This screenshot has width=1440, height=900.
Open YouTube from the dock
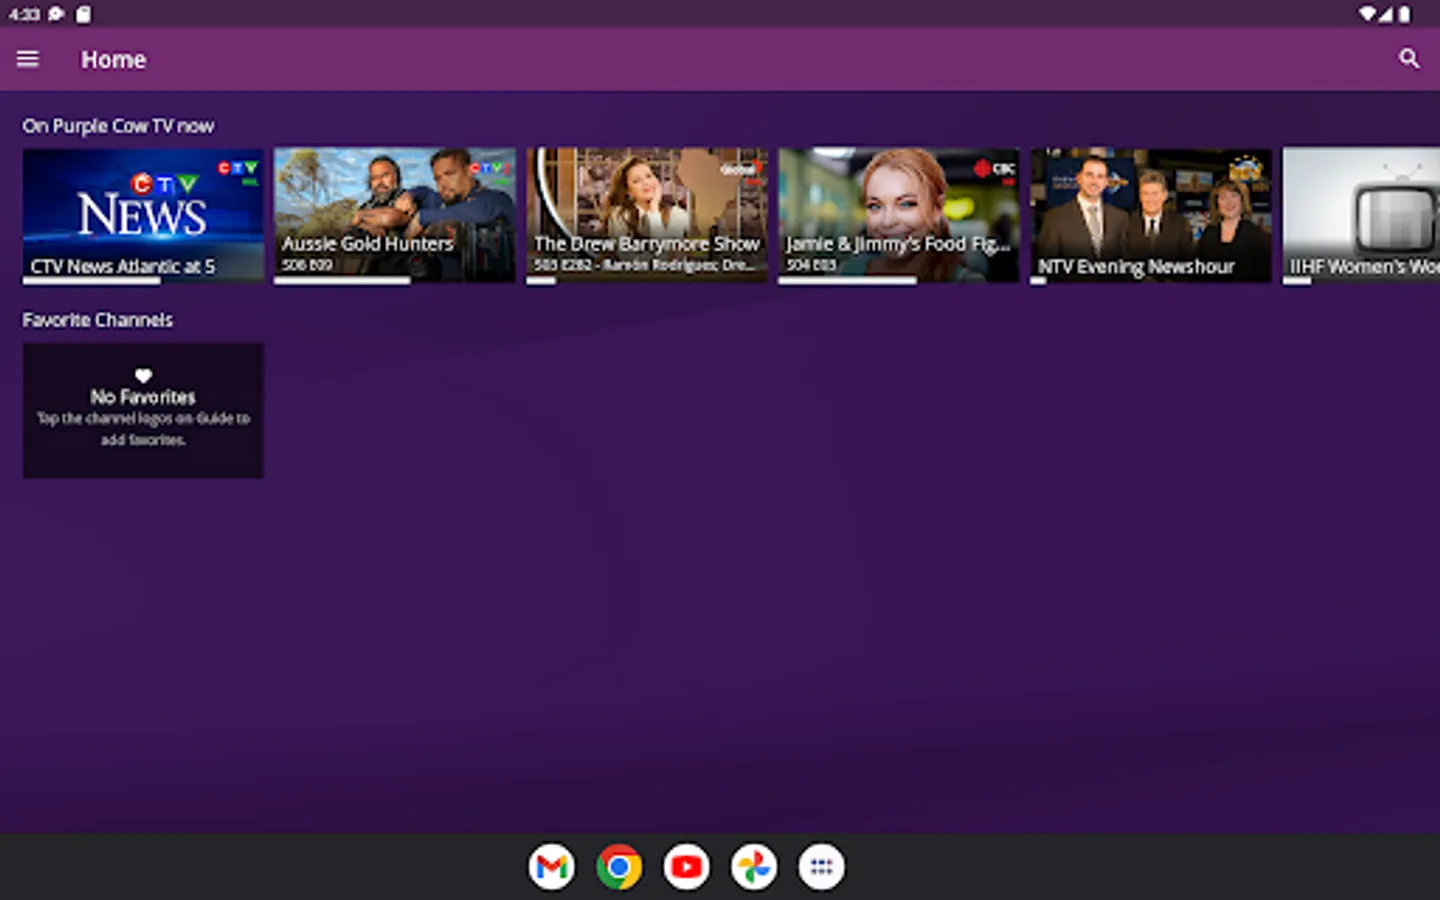686,867
